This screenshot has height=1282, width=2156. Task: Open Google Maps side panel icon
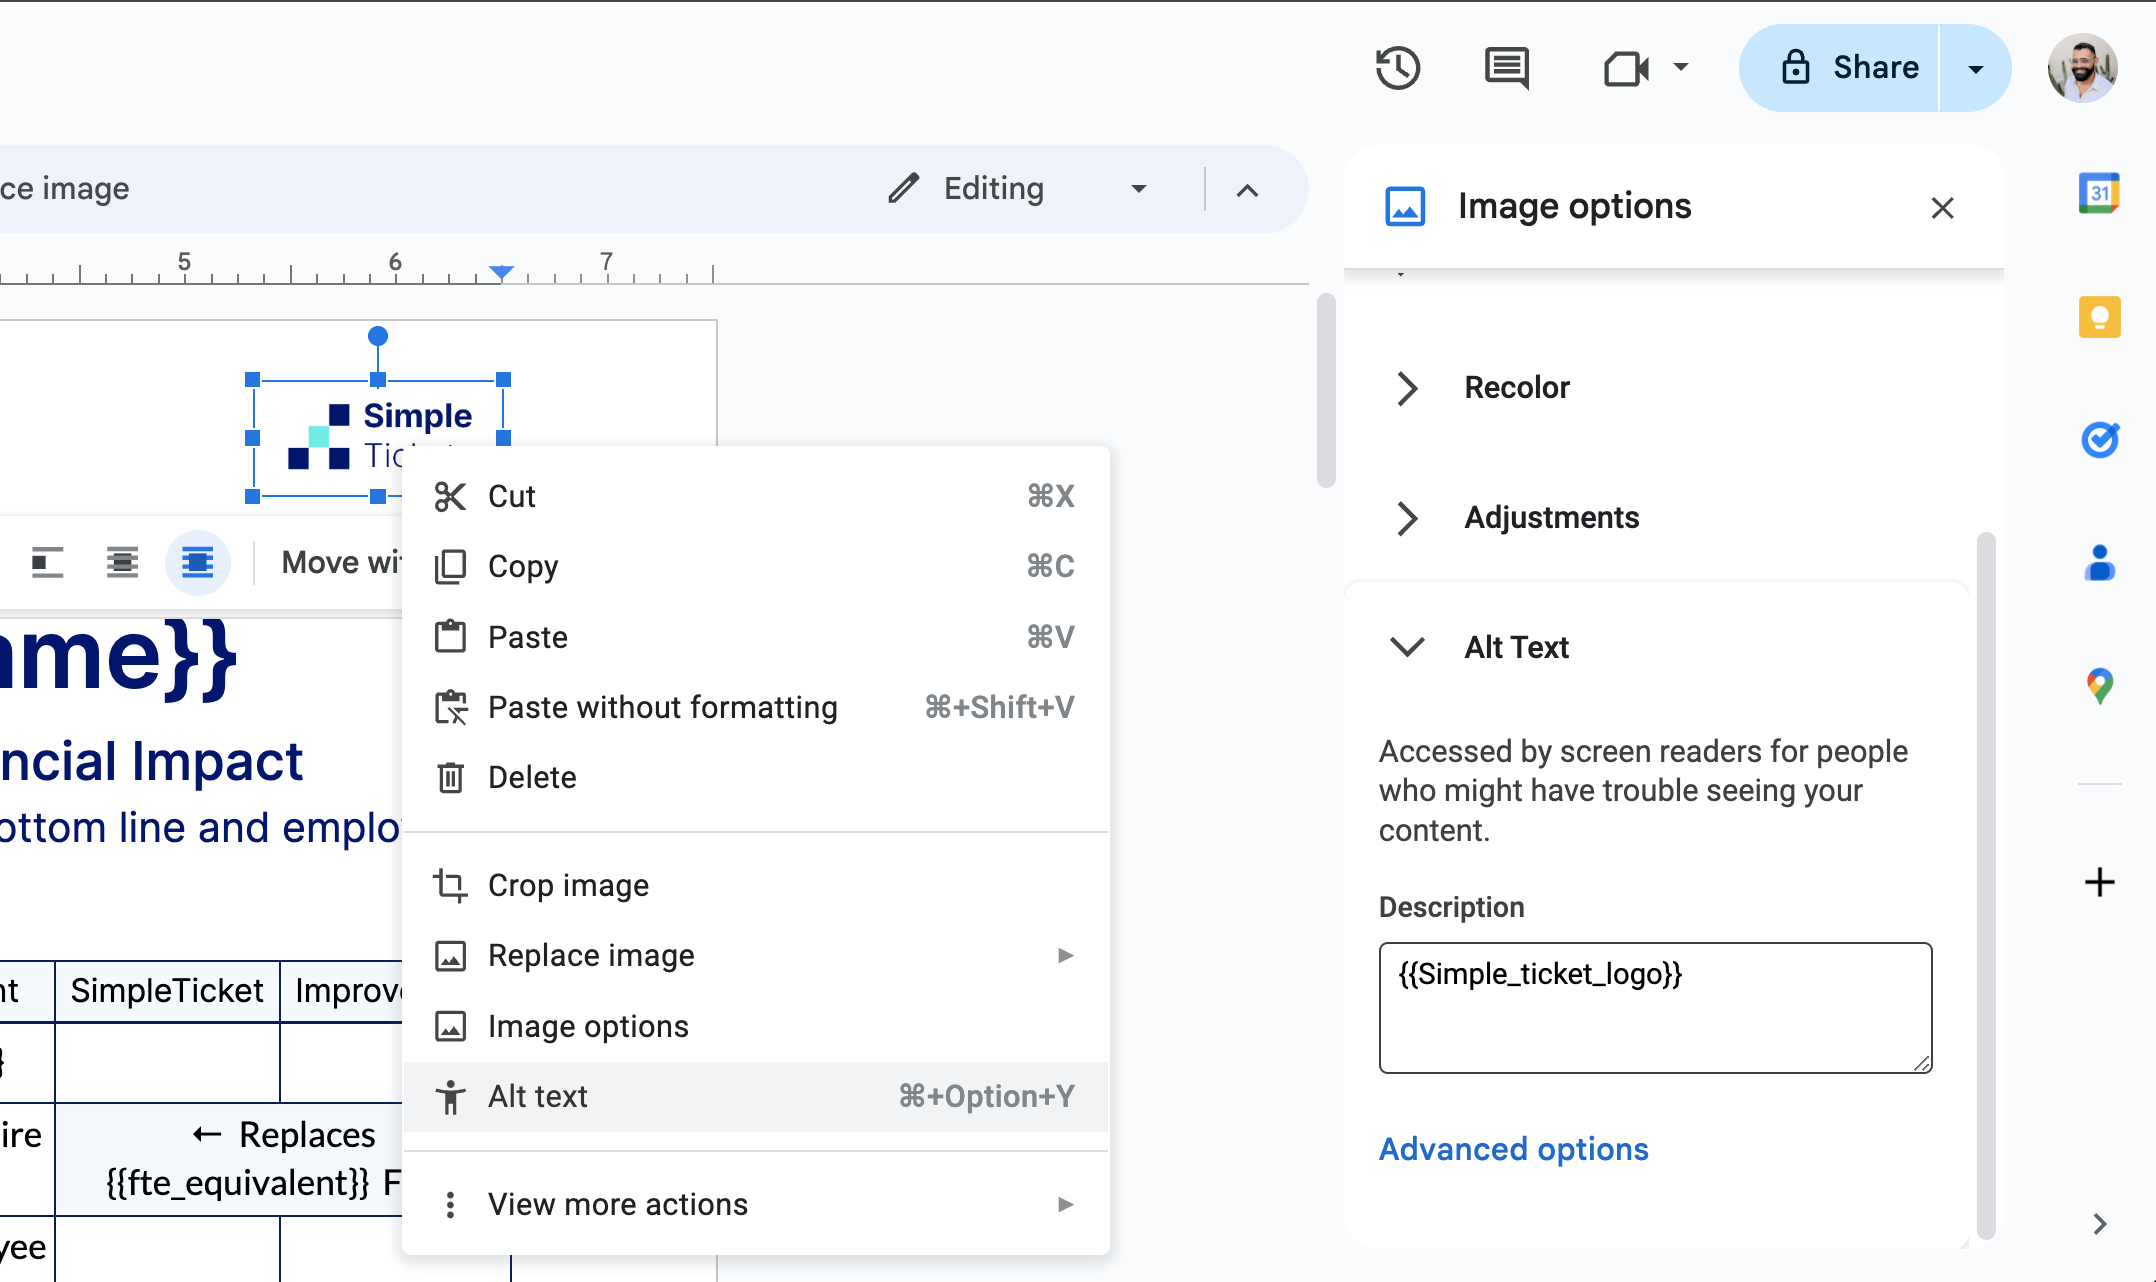[2099, 686]
